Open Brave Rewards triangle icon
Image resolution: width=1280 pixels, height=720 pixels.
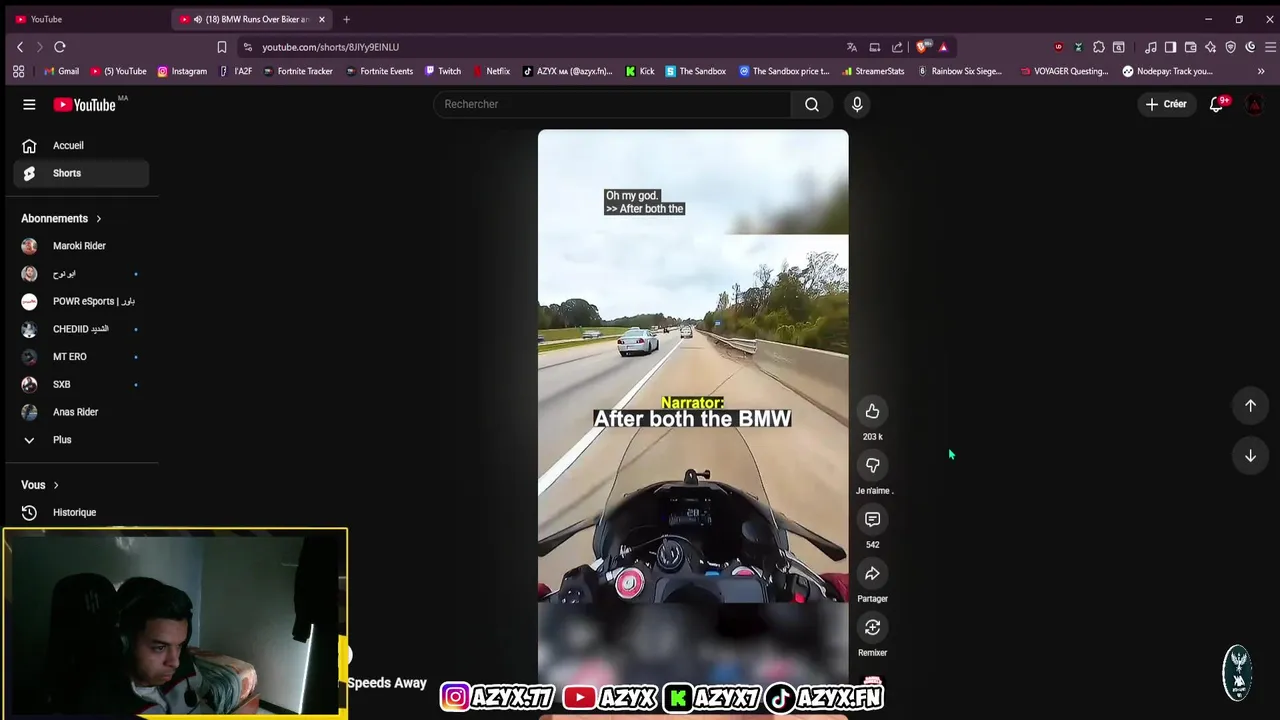[x=943, y=47]
